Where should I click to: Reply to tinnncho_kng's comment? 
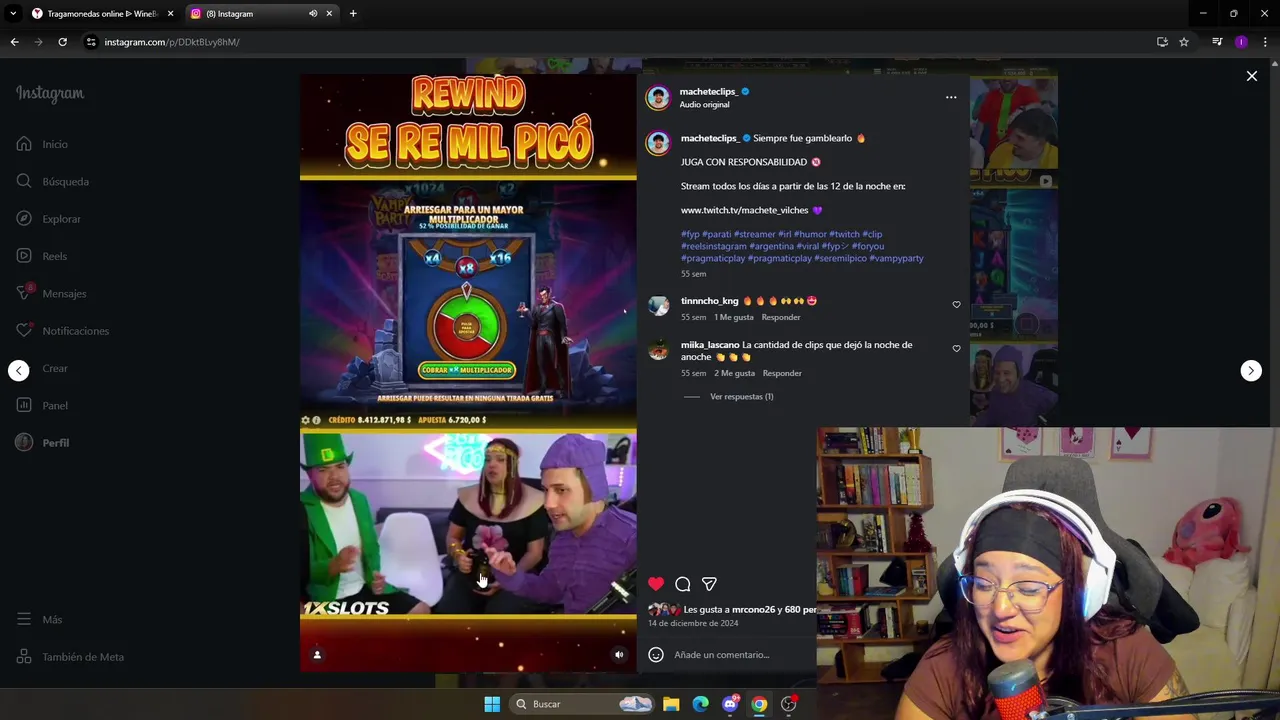781,317
